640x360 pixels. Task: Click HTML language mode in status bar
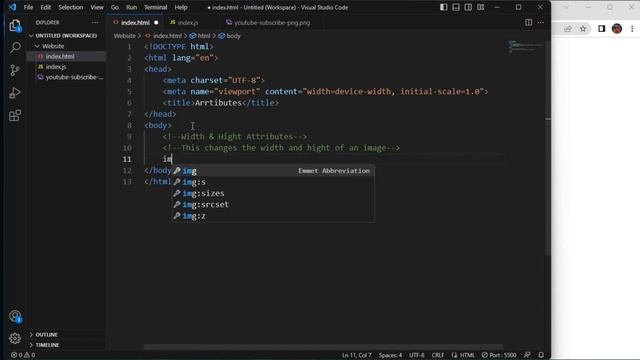467,355
